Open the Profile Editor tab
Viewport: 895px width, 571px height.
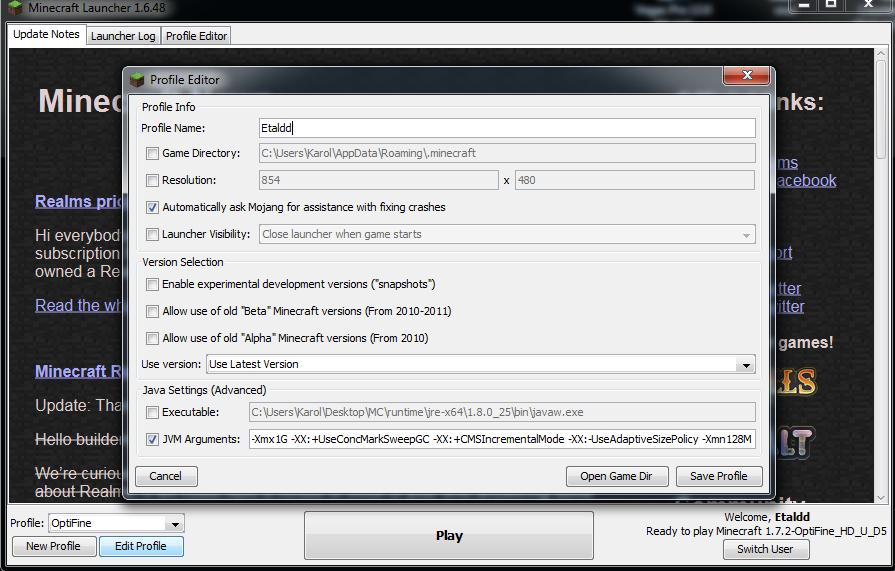[196, 36]
